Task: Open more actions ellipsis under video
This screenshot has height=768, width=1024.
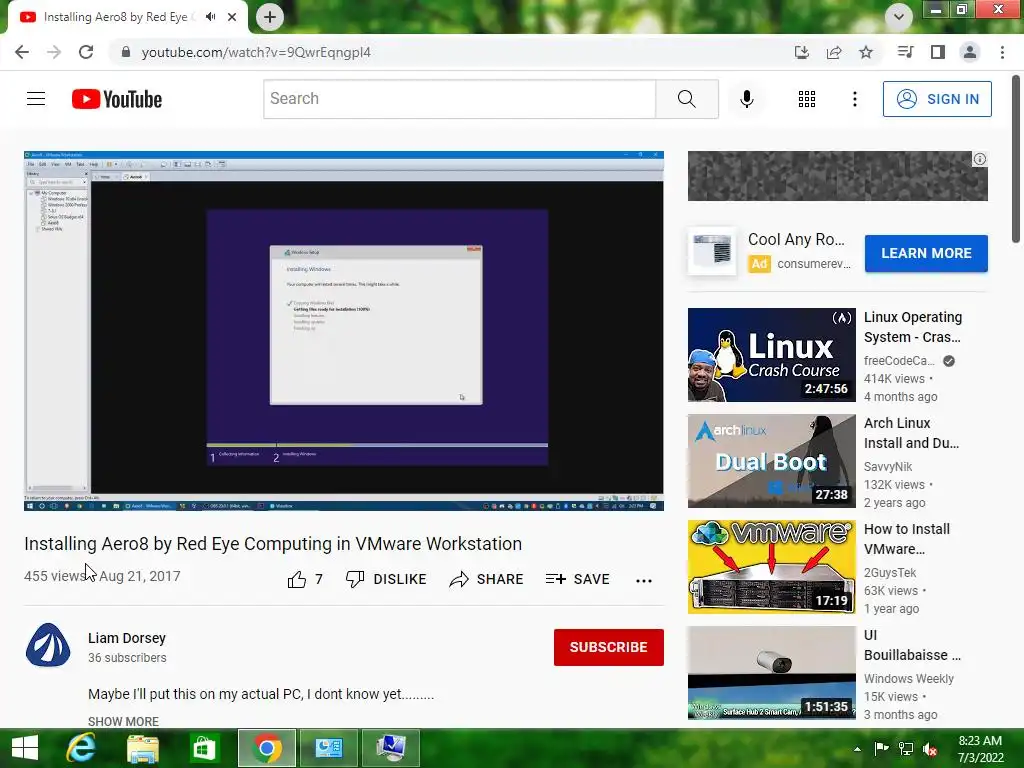Action: [x=644, y=580]
